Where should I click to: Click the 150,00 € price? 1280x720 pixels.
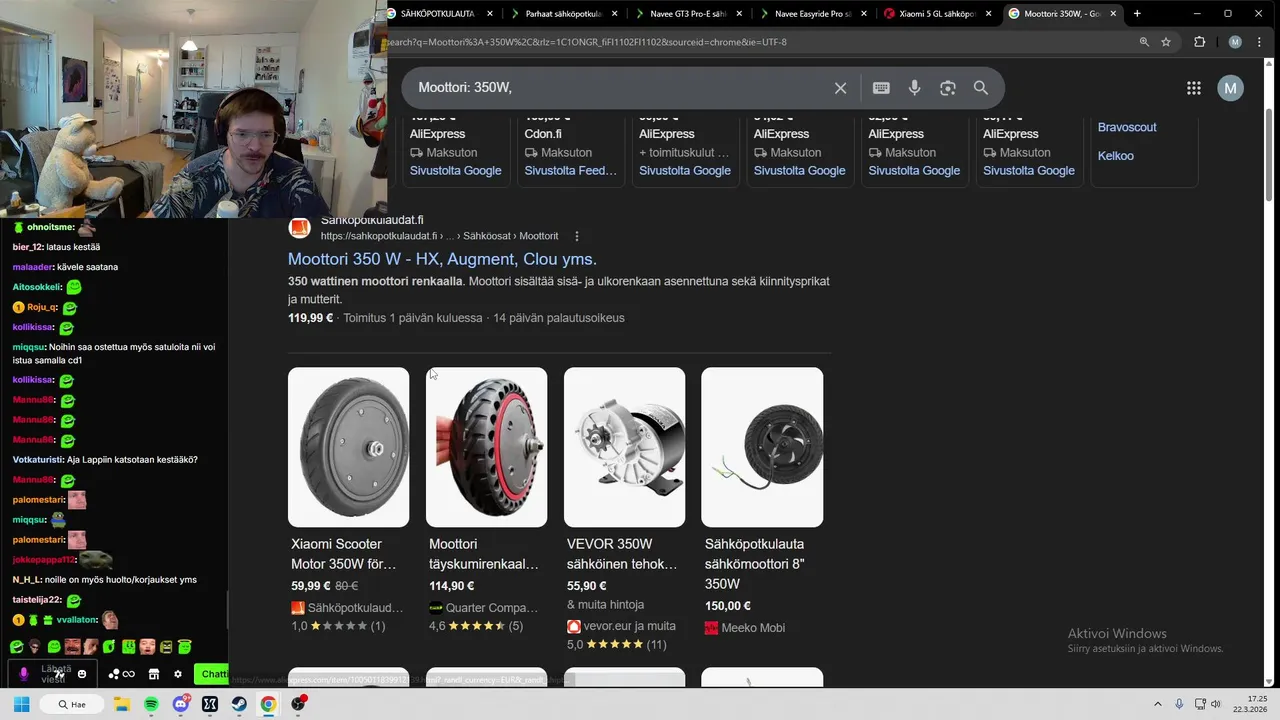click(x=727, y=606)
